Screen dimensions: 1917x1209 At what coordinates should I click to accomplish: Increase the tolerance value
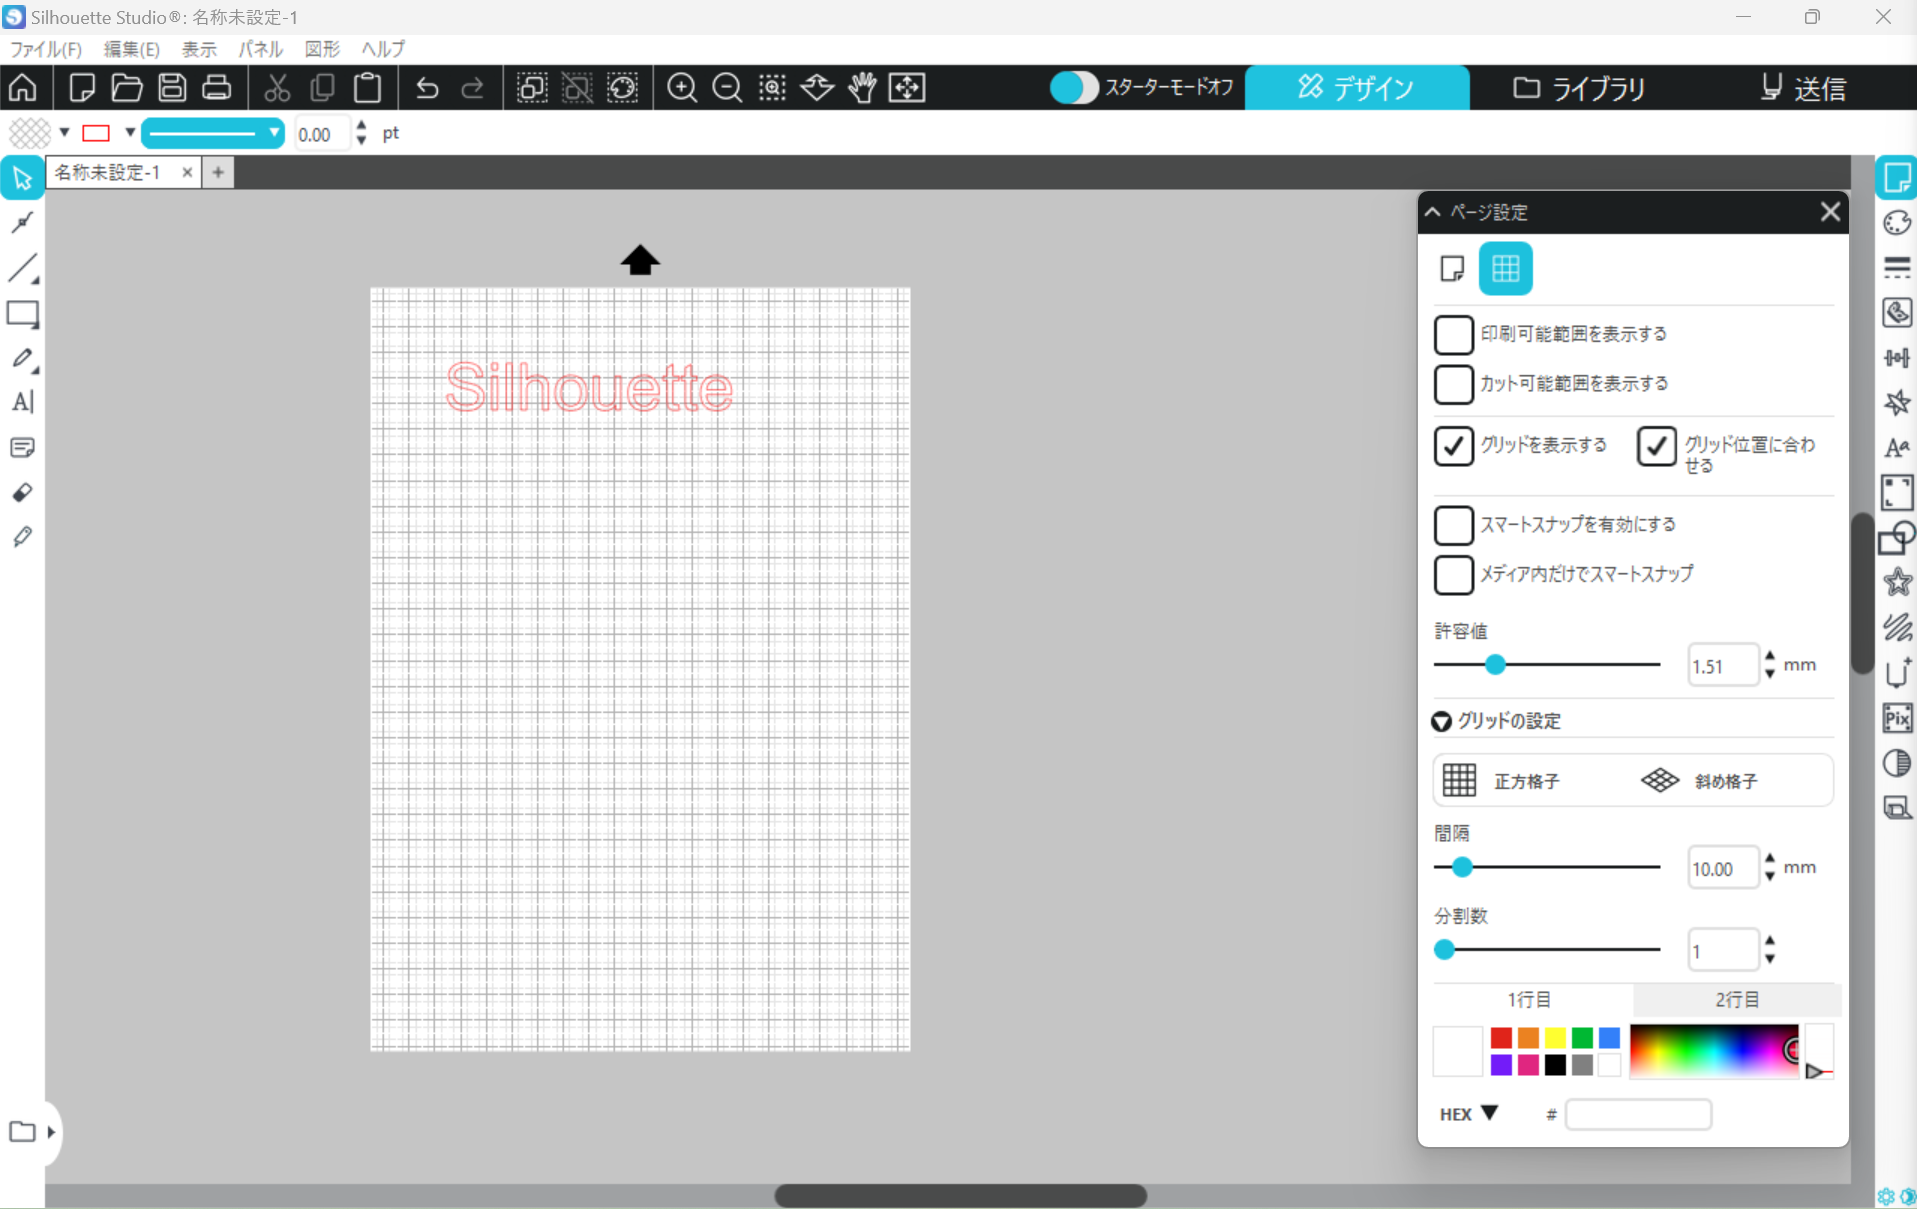point(1770,656)
